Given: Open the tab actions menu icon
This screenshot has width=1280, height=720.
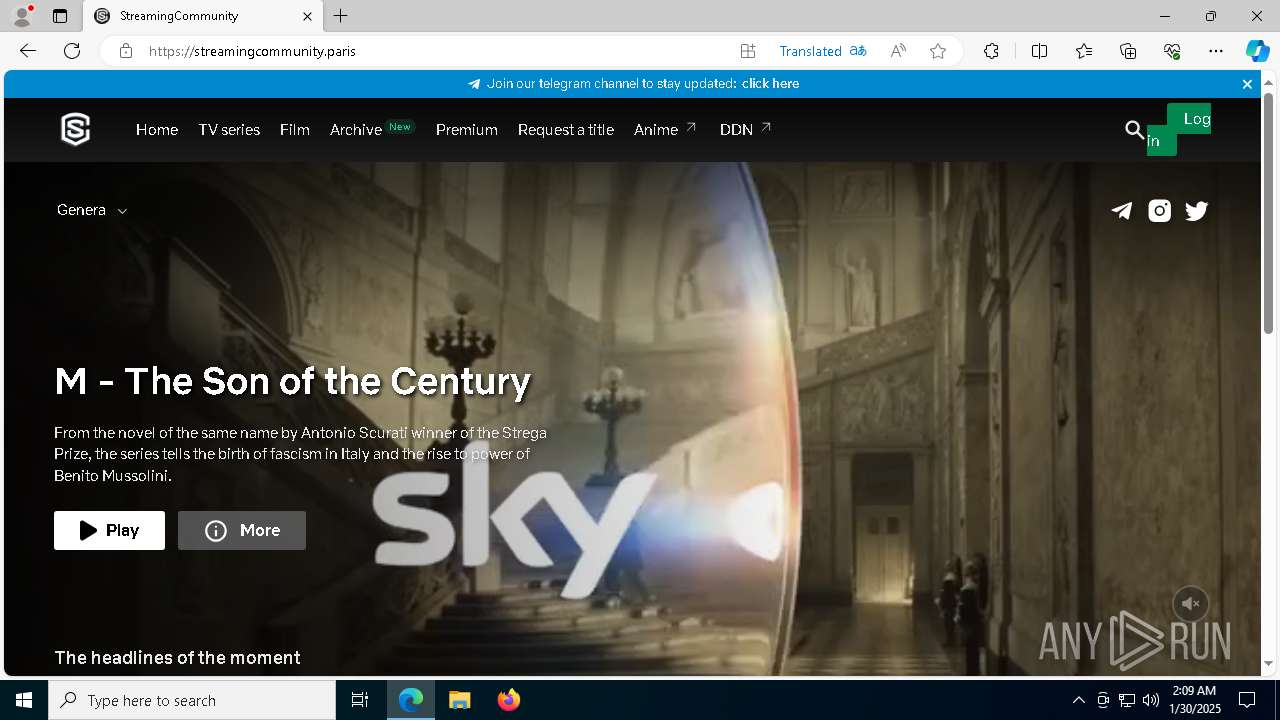Looking at the screenshot, I should tap(60, 16).
